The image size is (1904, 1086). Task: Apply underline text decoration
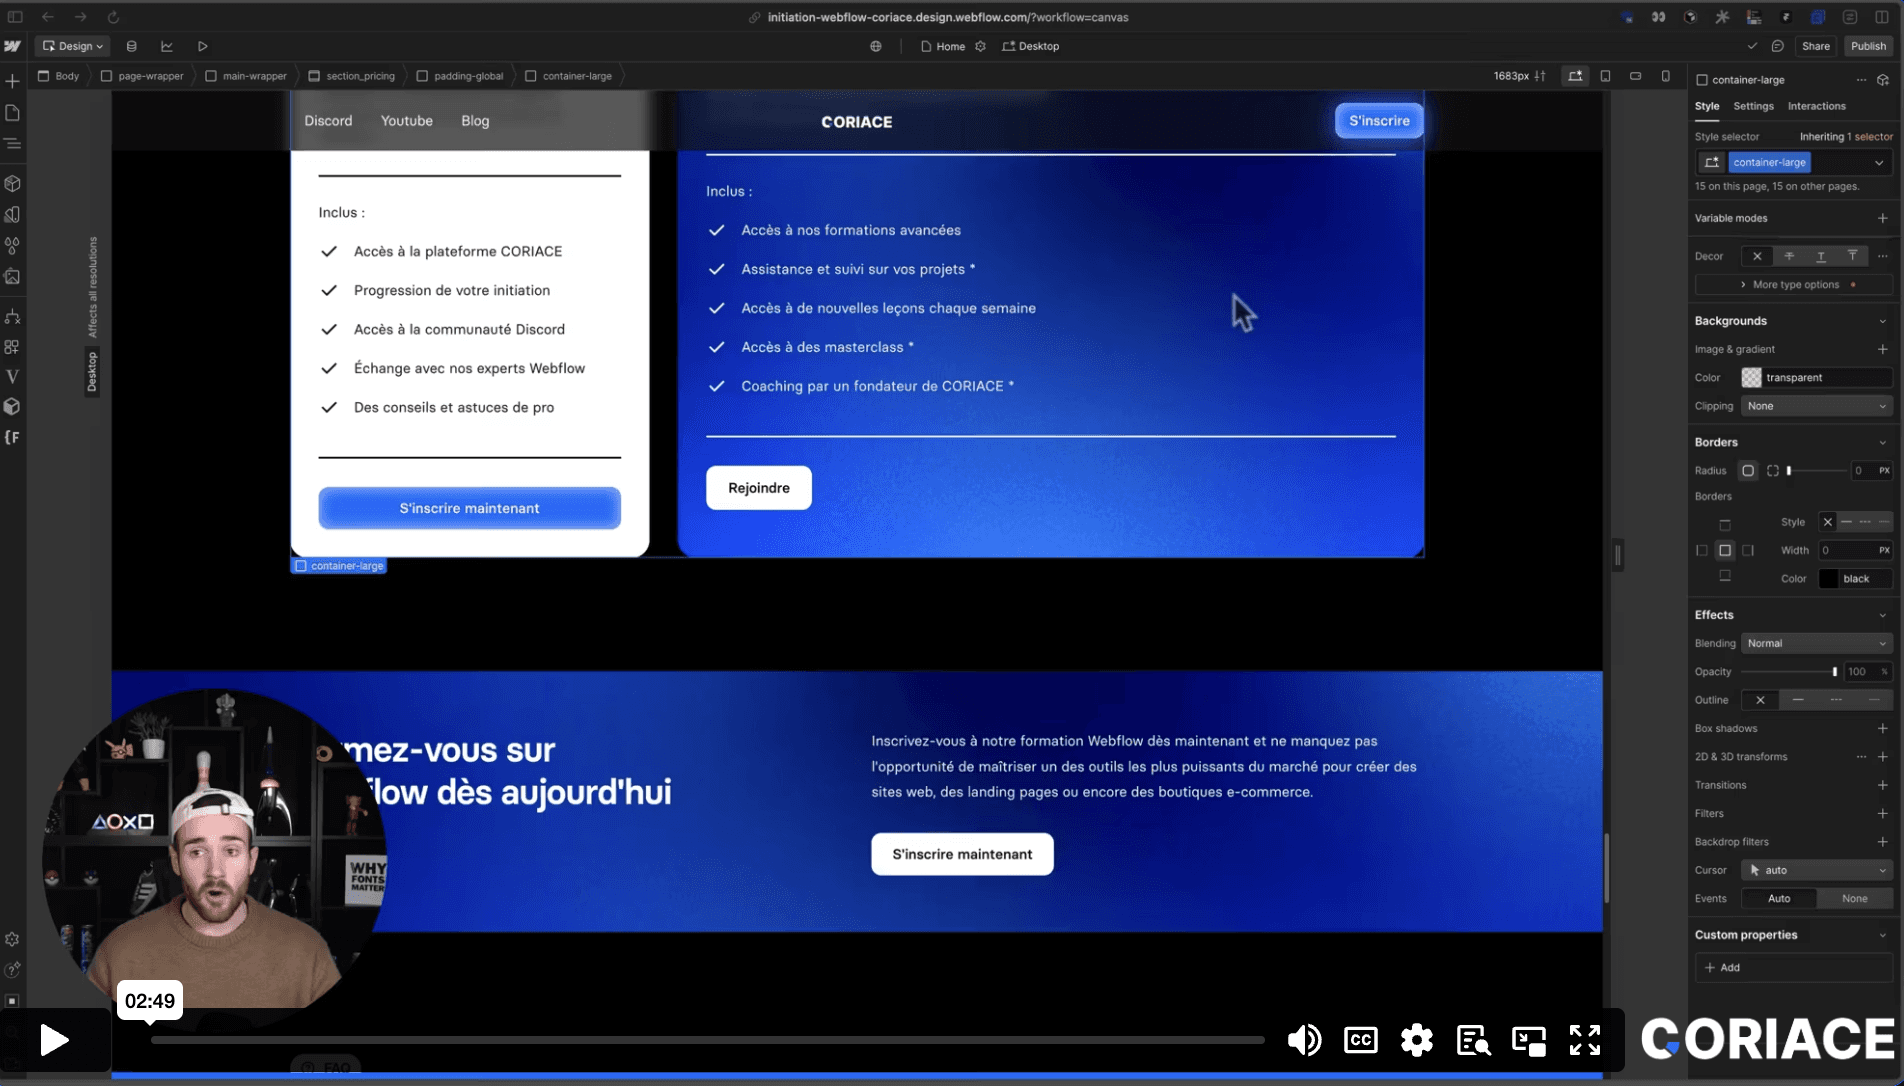(1821, 256)
